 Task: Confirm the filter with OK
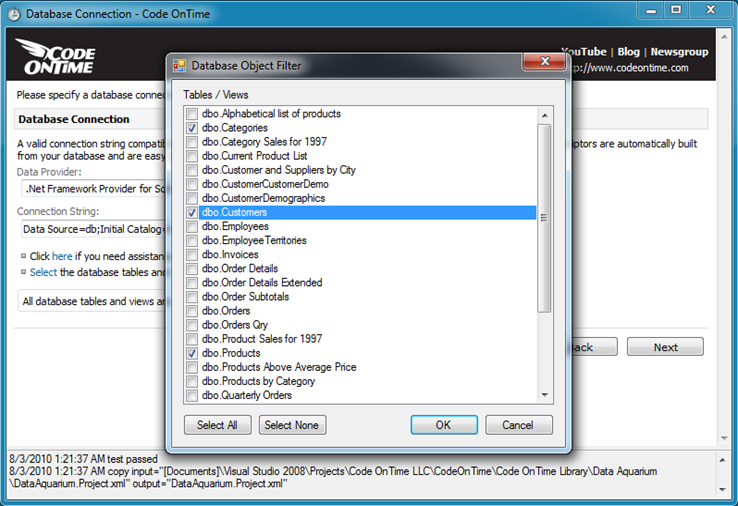444,425
